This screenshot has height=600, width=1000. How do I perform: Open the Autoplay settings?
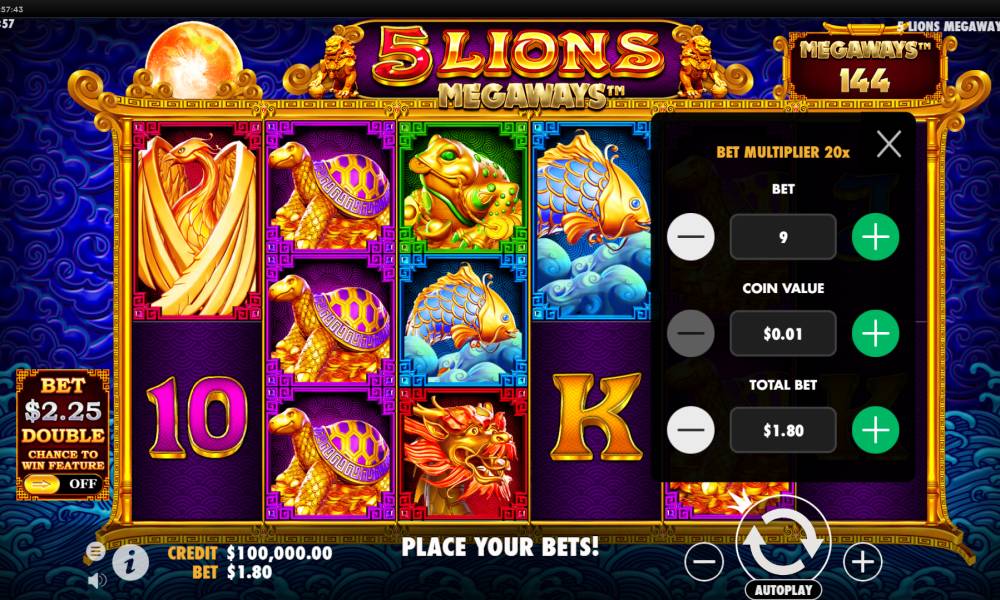click(x=783, y=590)
